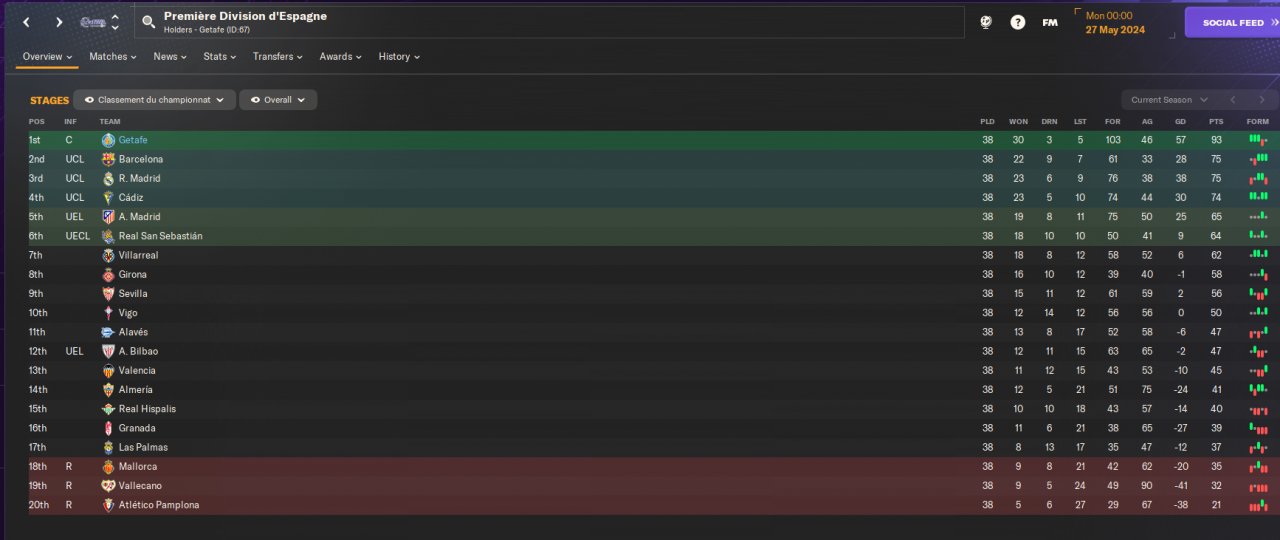Open the Transfers dropdown menu
Screen dimensions: 1280x540
[277, 57]
